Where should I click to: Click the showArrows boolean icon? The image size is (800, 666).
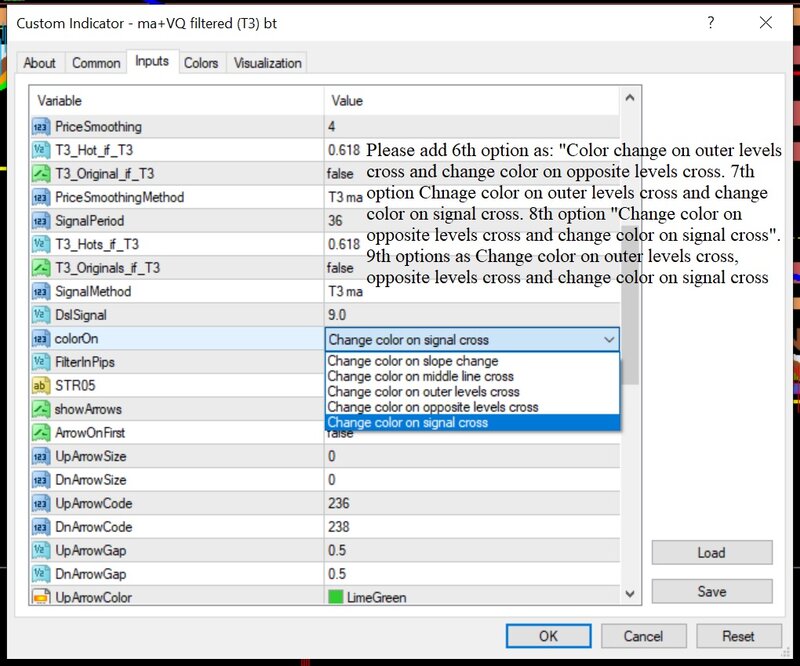coord(41,409)
